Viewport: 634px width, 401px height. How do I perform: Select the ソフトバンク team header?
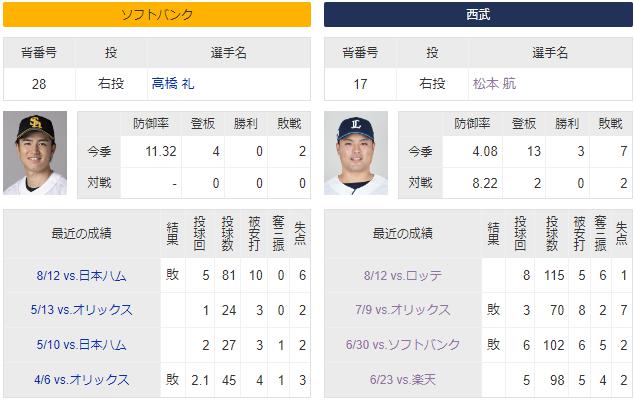click(x=157, y=15)
